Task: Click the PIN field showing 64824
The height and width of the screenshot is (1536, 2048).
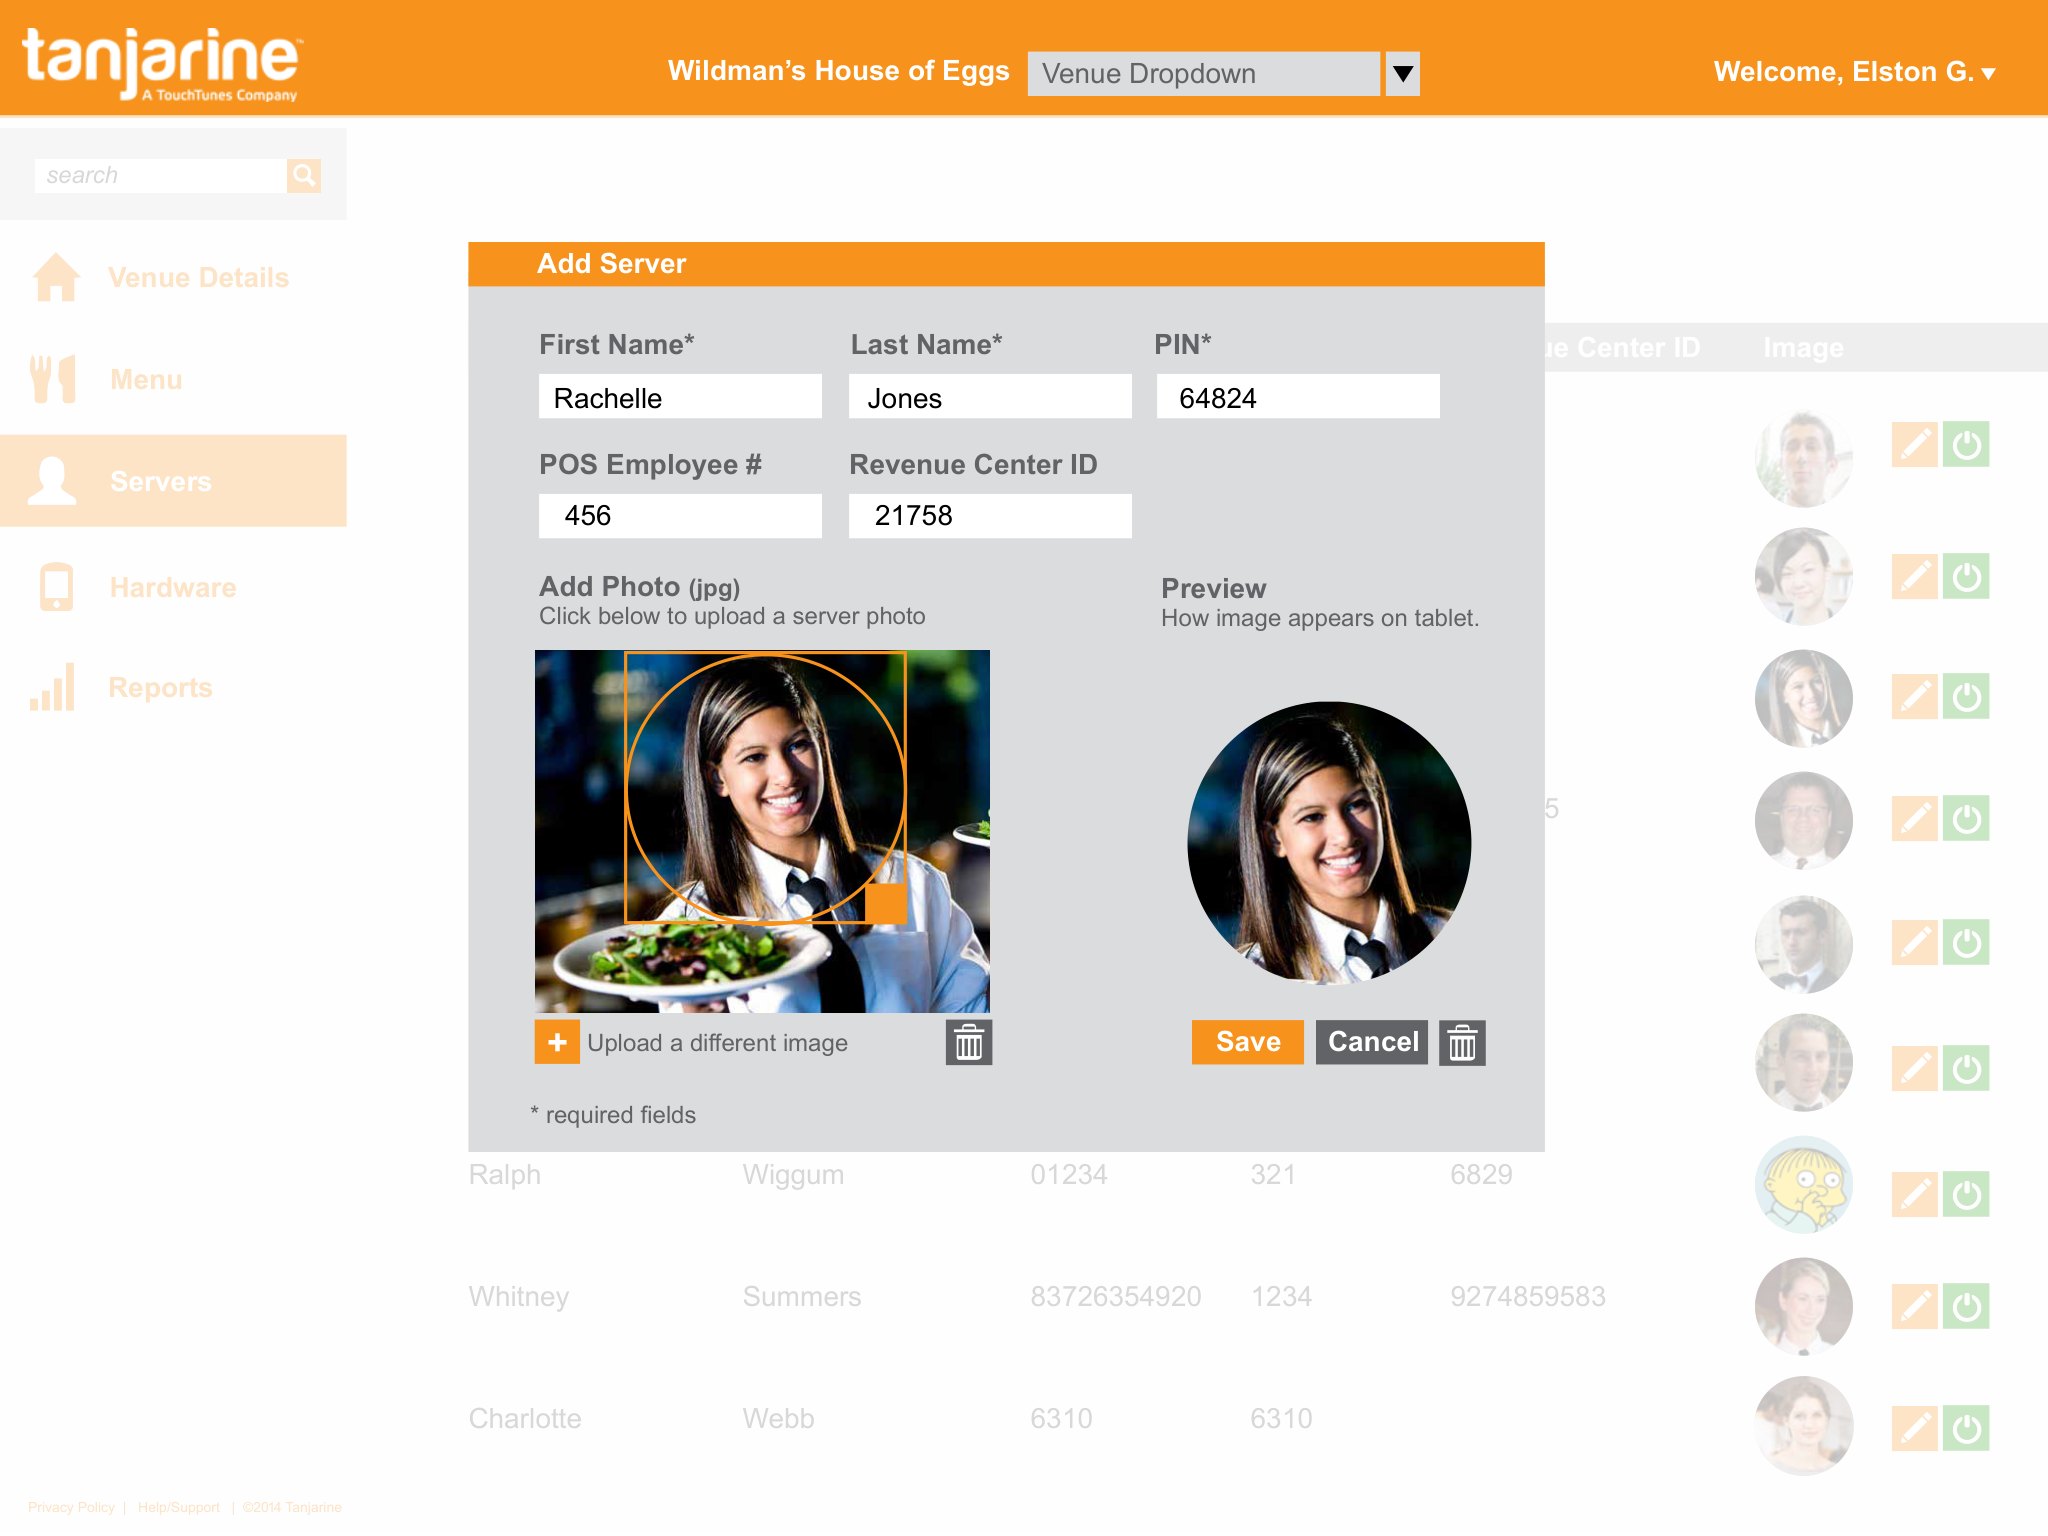Action: coord(1298,397)
